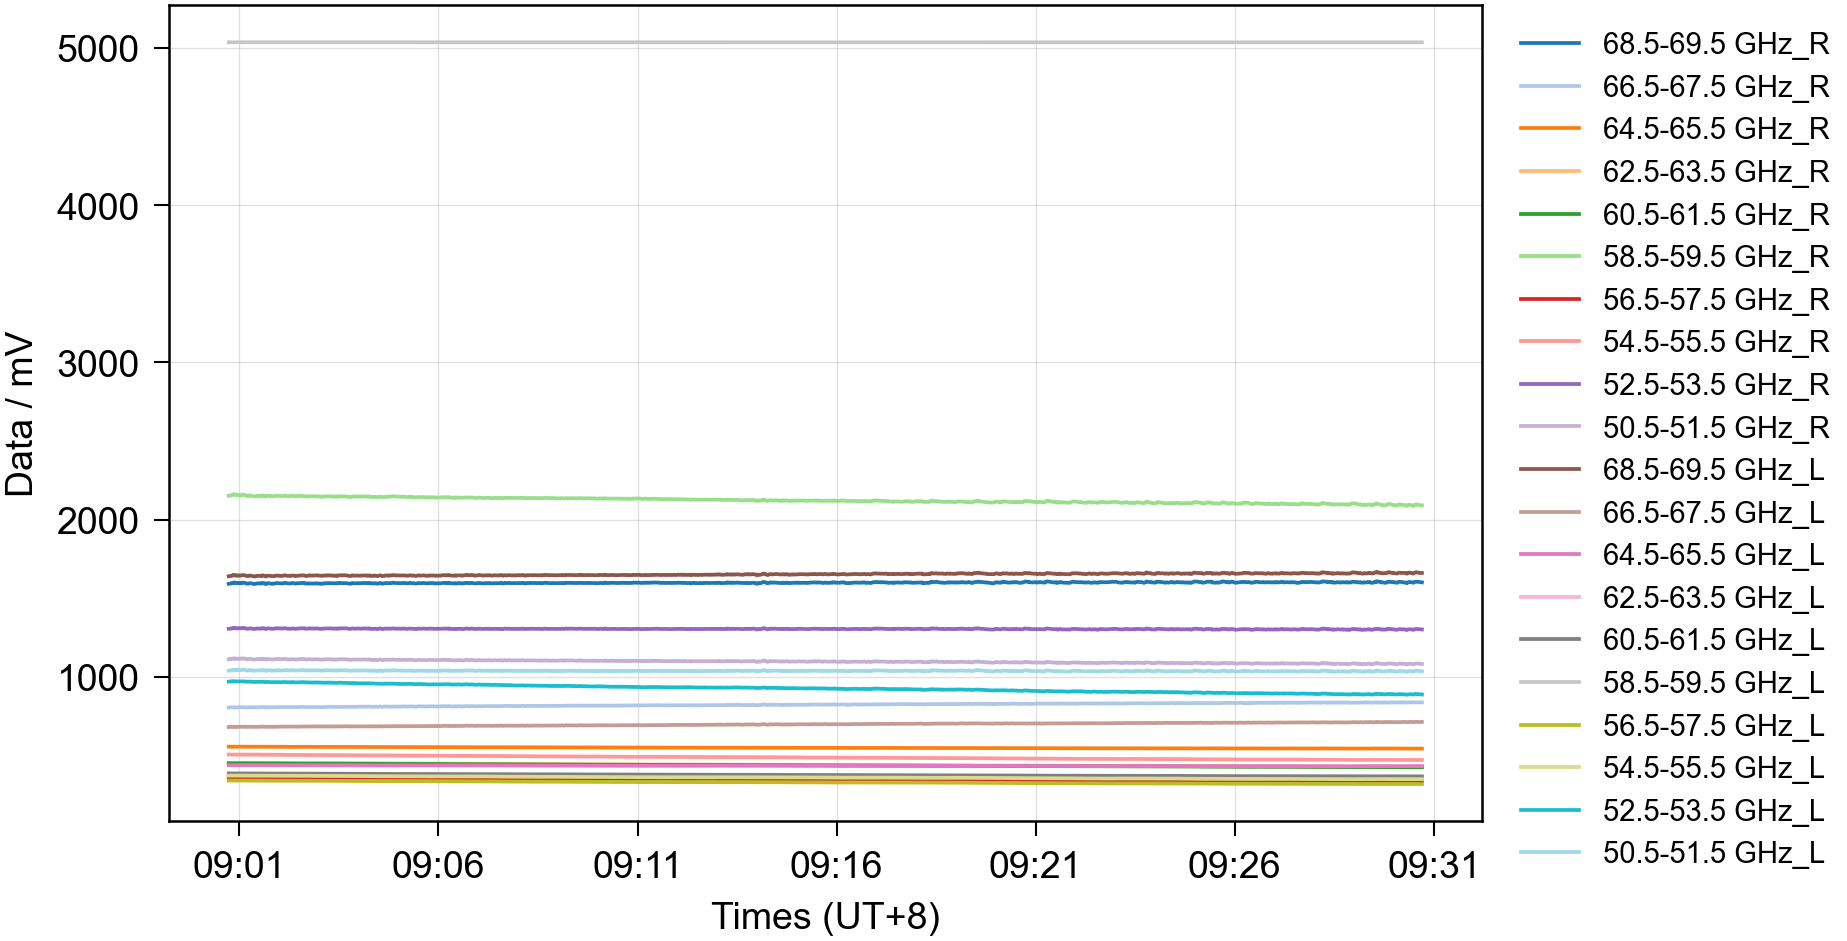Click the 68.5-69.5 GHz_R legend label
The width and height of the screenshot is (1847, 941).
(1714, 44)
